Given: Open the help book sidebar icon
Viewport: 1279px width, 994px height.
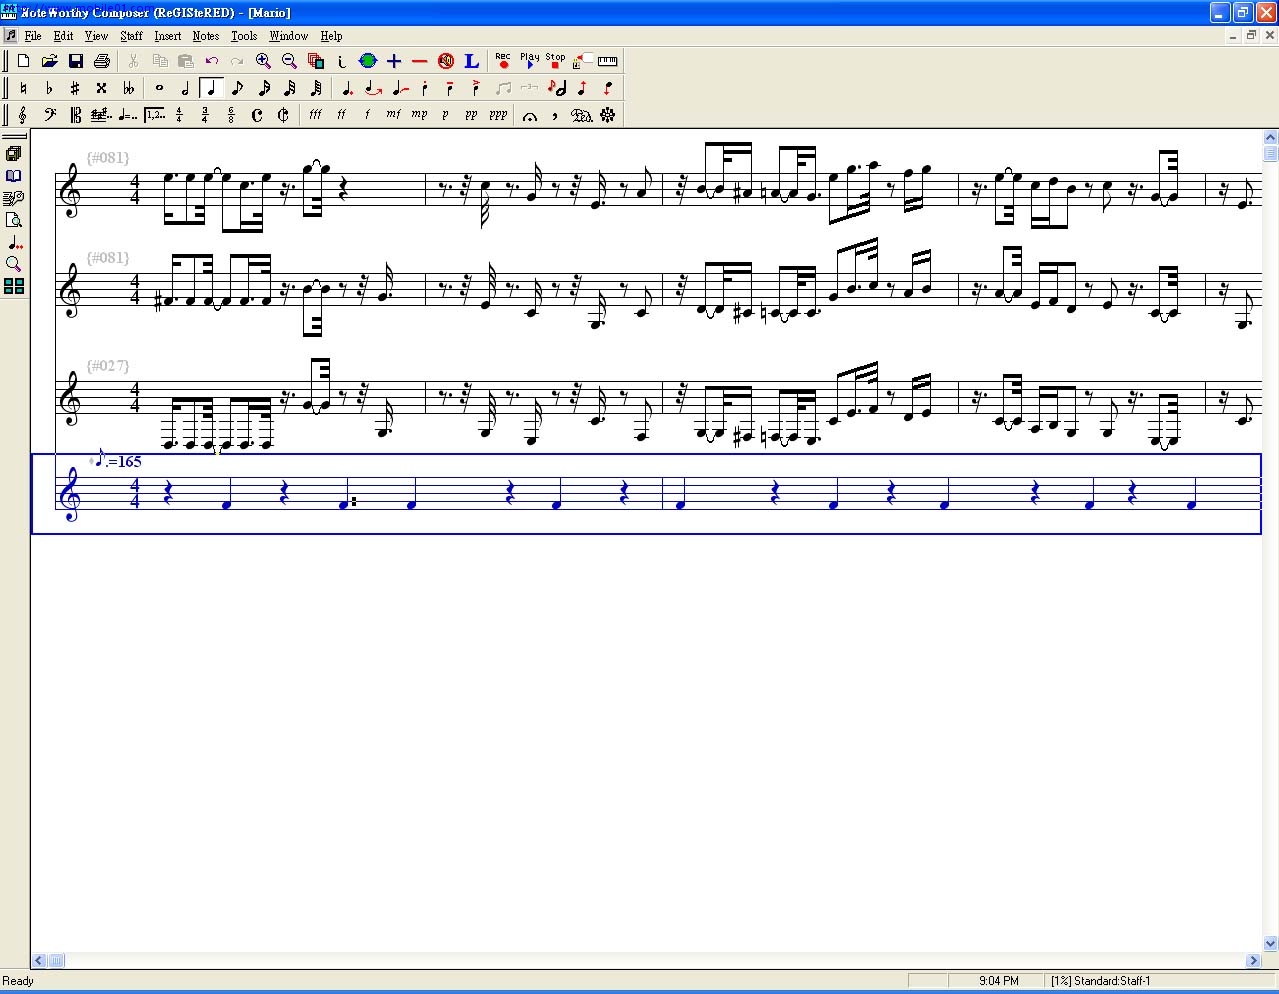Looking at the screenshot, I should [14, 176].
